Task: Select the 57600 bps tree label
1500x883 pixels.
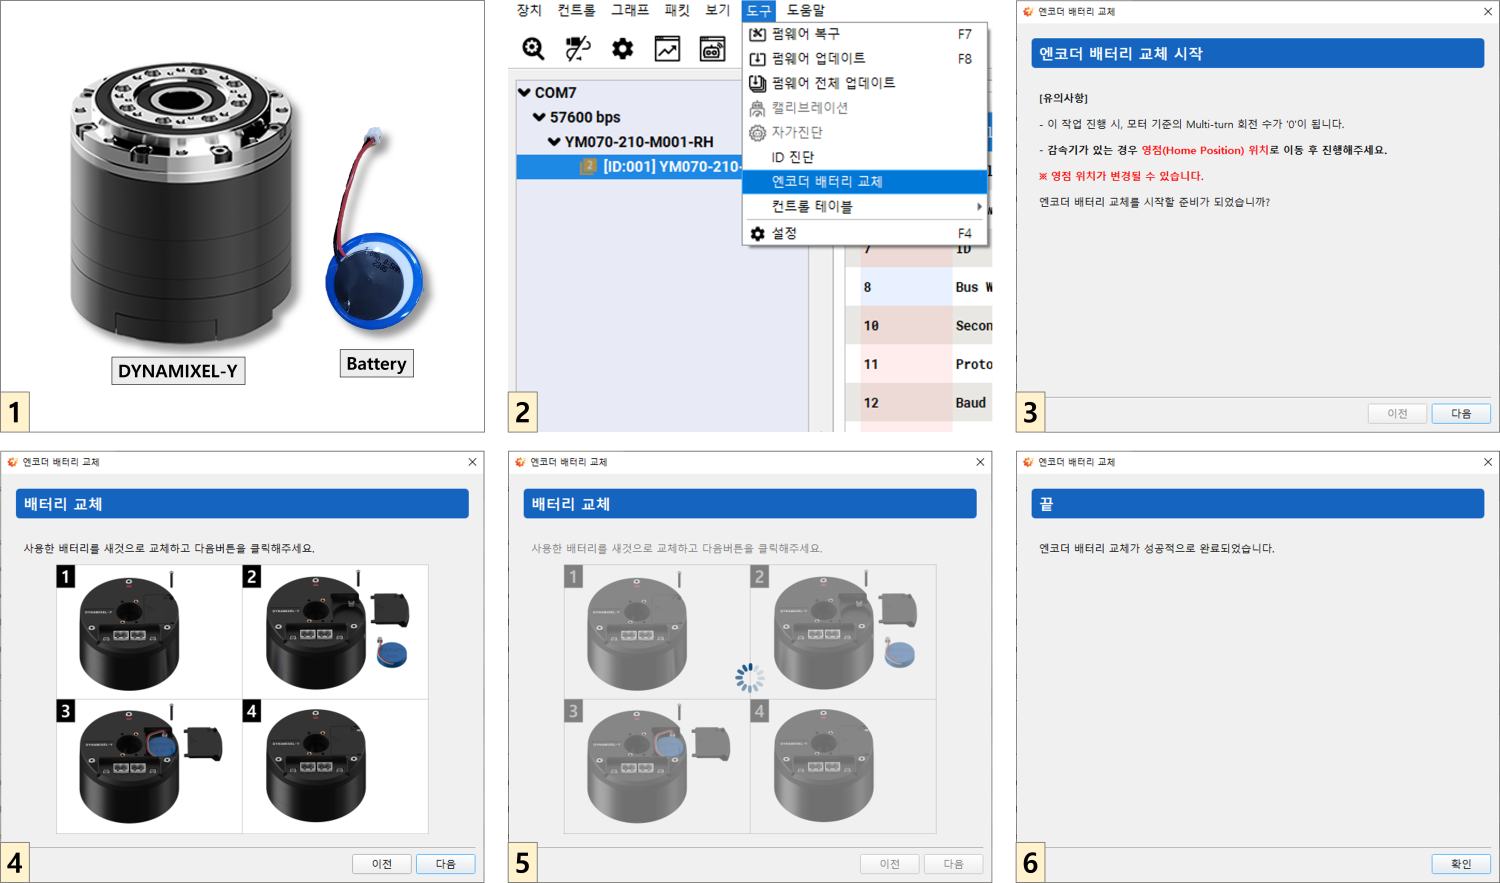Action: (x=585, y=117)
